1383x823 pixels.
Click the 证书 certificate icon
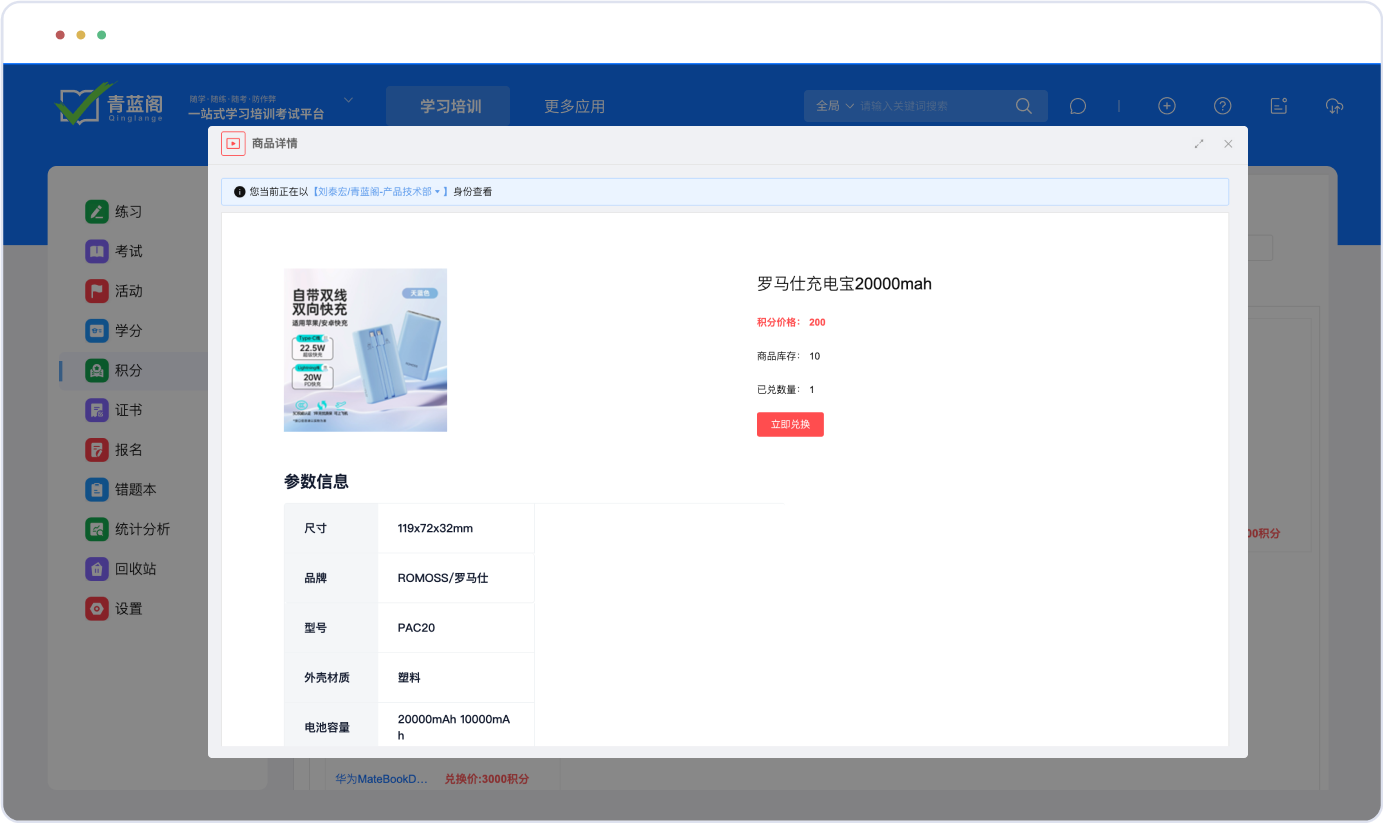96,410
